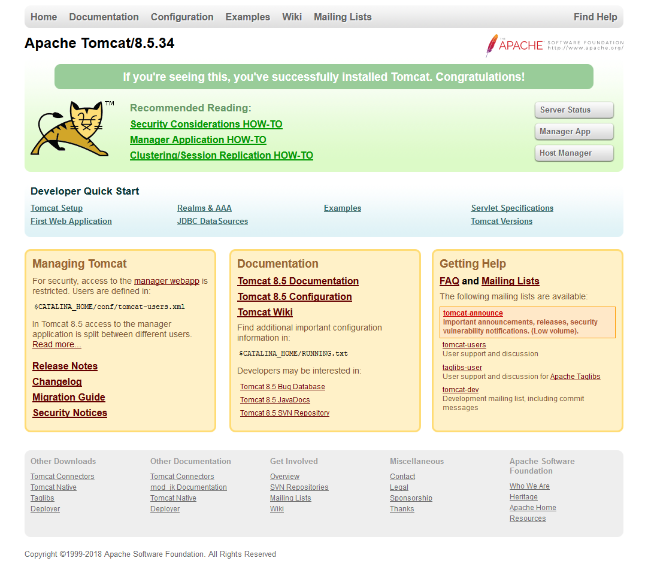Go to Configuration in the top navigation
Viewport: 648px width, 567px height.
pos(182,17)
